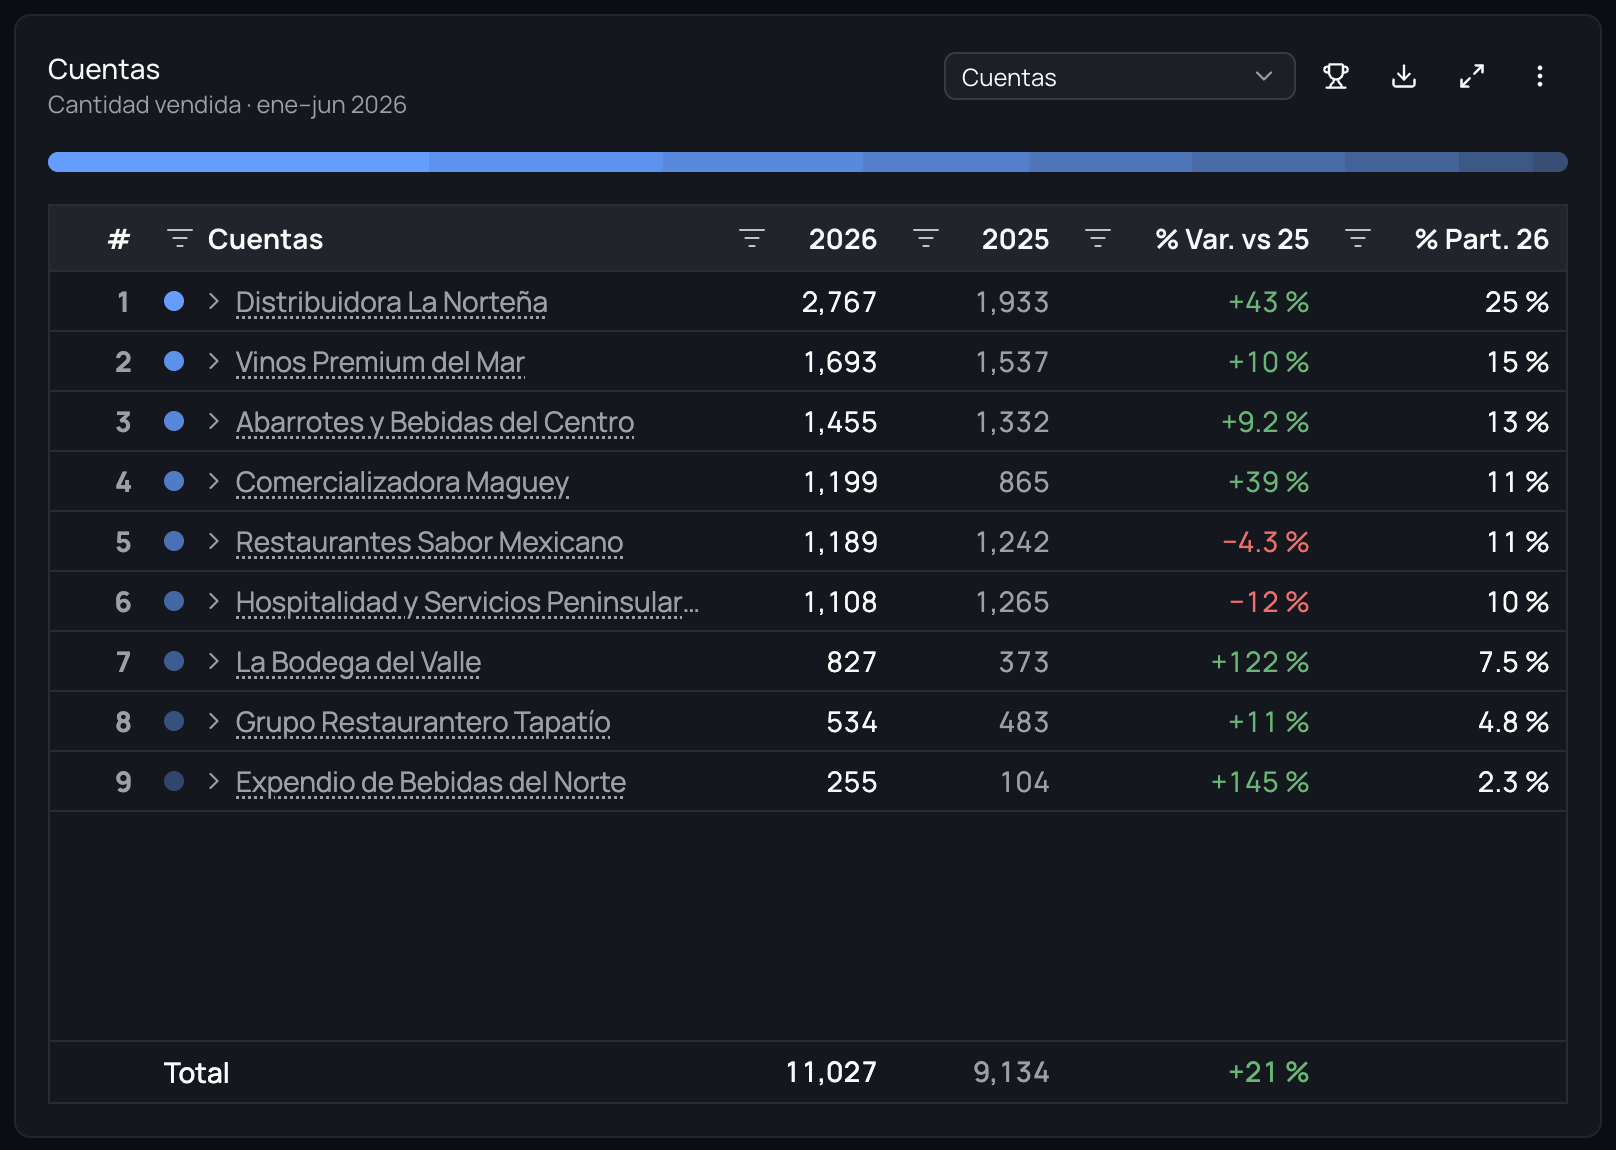Click first segment of the share bar

click(239, 162)
